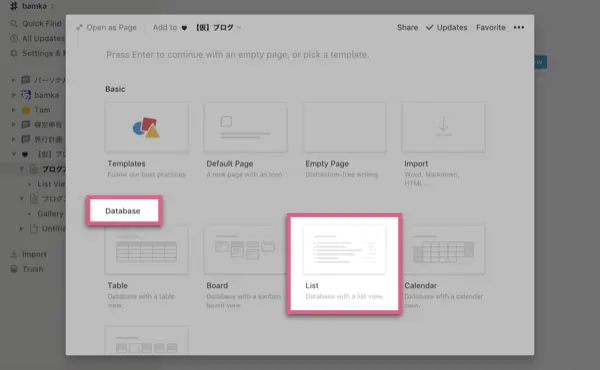Open Settings & Members in sidebar
The width and height of the screenshot is (600, 370).
37,53
